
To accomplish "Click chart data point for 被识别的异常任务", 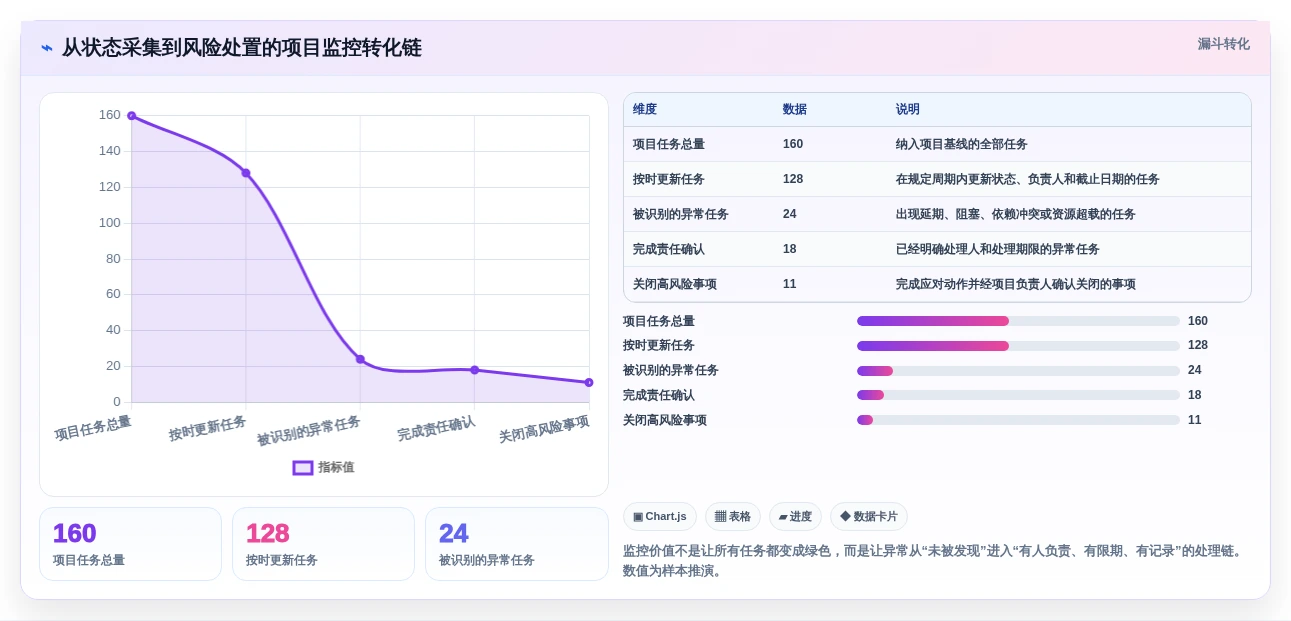I will click(360, 359).
